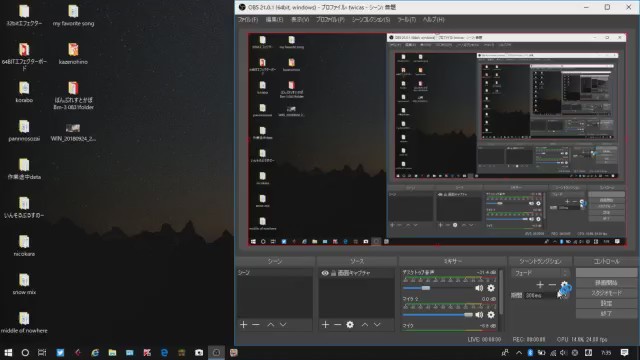The height and width of the screenshot is (360, 640).
Task: Toggle visibility eye of 画面キャプチャ source
Action: (x=325, y=273)
